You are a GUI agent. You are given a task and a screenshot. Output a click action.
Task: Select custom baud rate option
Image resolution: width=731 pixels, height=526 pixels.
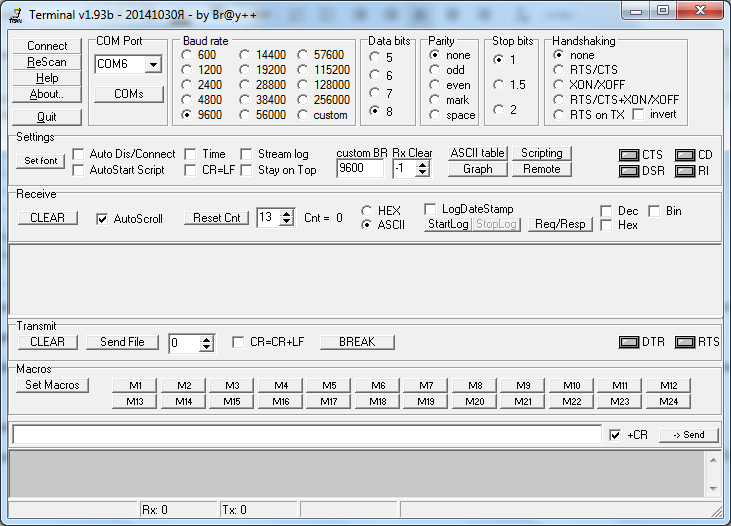pyautogui.click(x=303, y=115)
